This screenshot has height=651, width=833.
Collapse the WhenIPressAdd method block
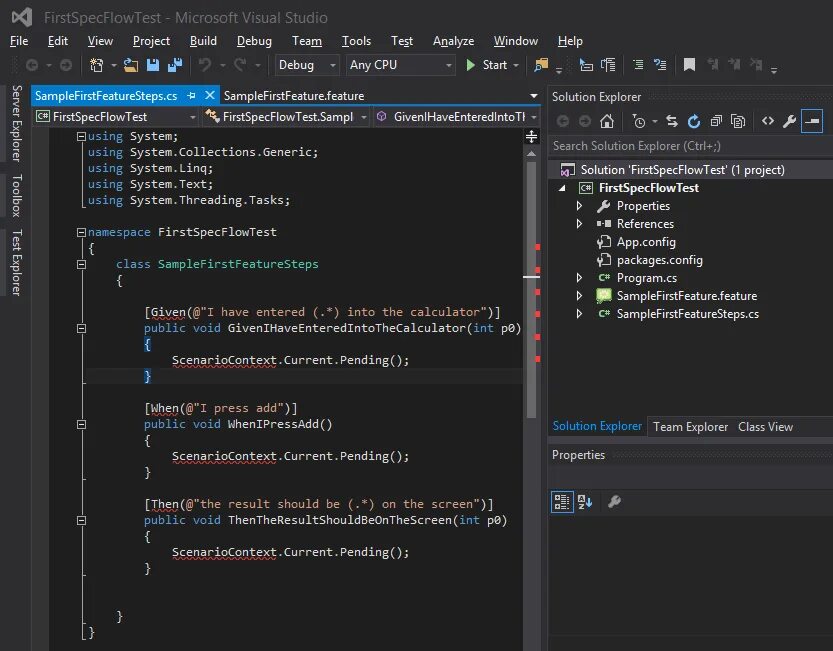pos(81,424)
